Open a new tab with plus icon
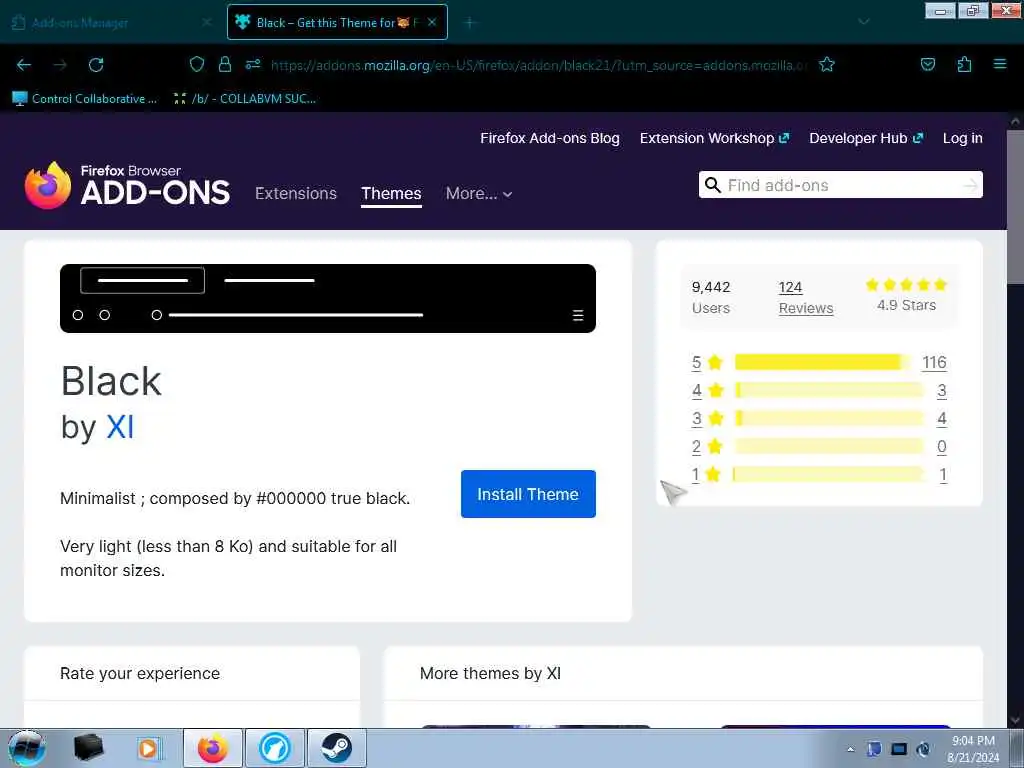This screenshot has width=1024, height=768. click(469, 23)
